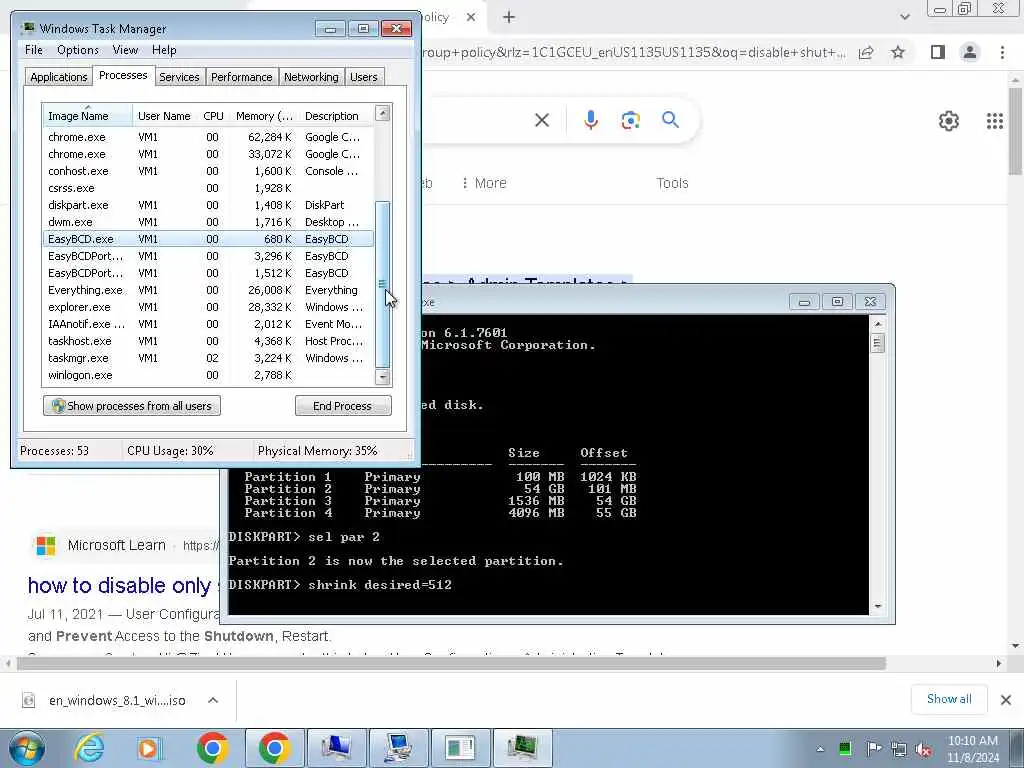Sort processes by Description column
The image size is (1024, 768).
337,116
